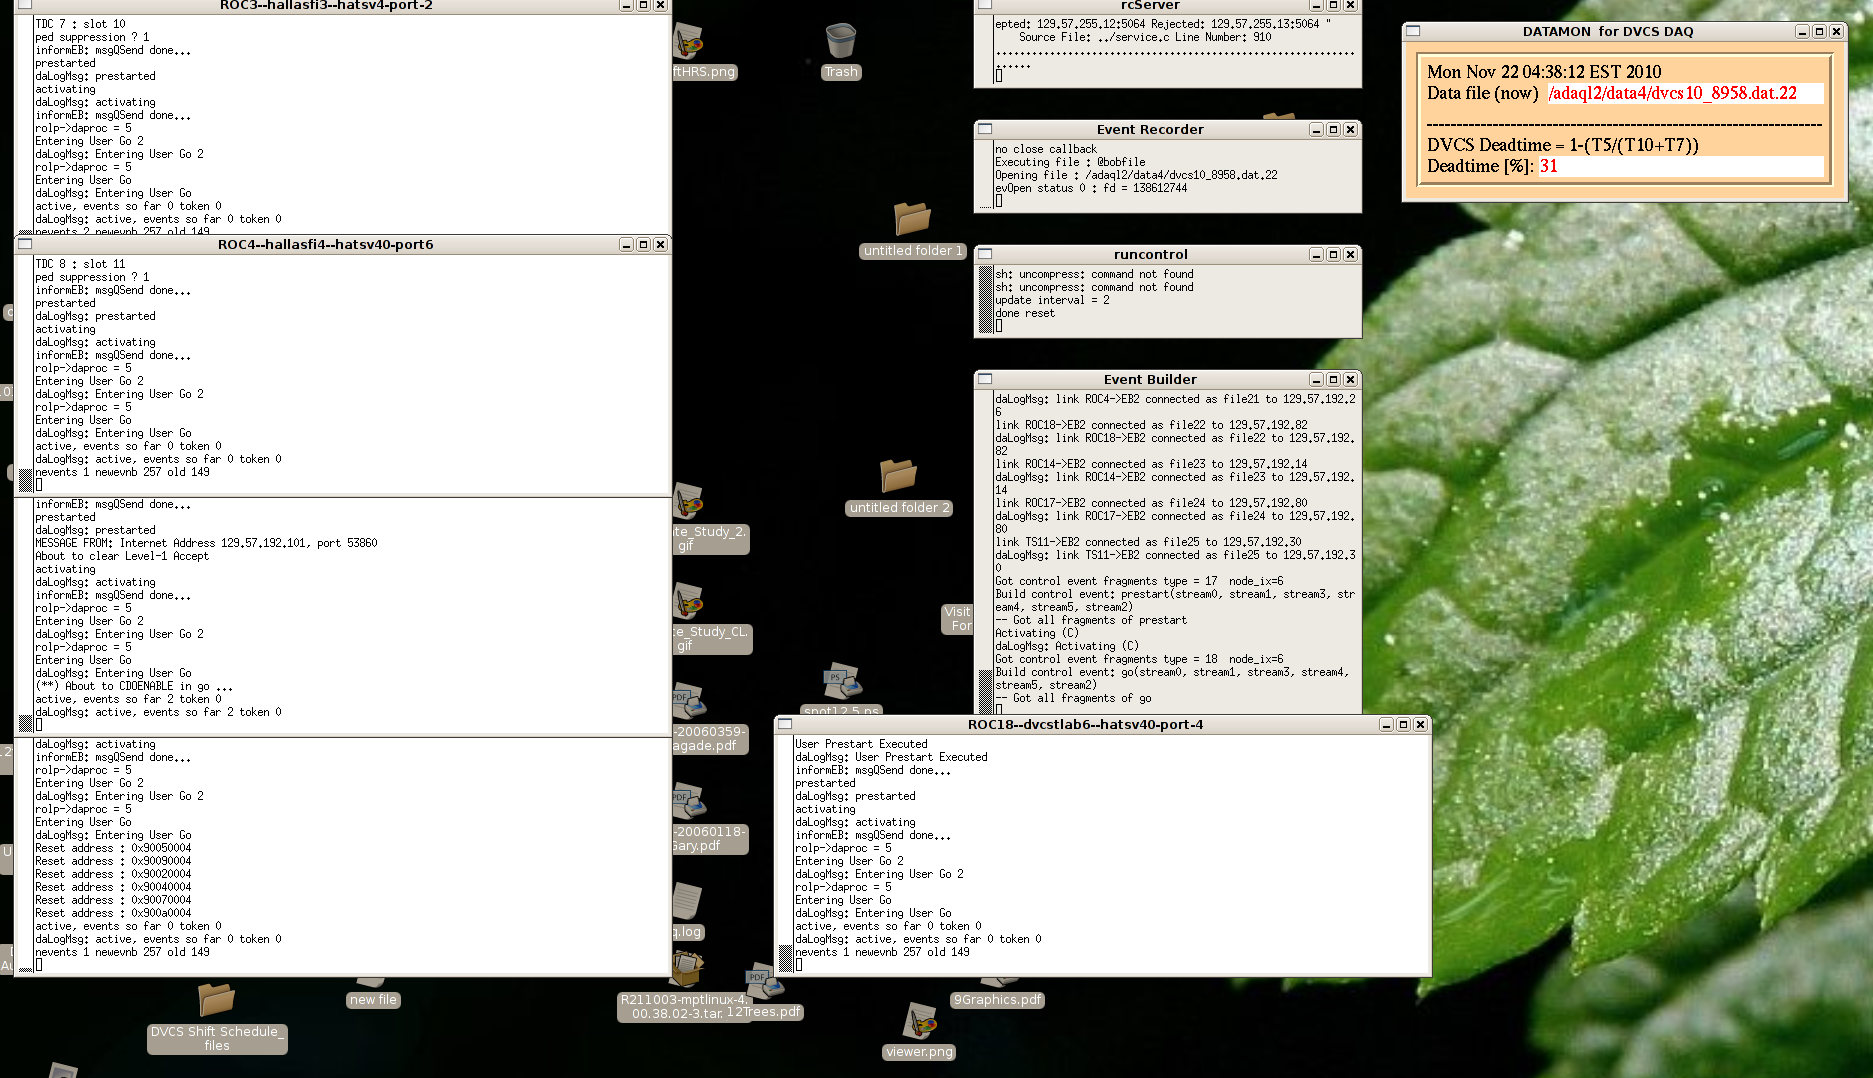This screenshot has height=1078, width=1873.
Task: Select the e_Study_CL.gif desktop icon
Action: pyautogui.click(x=689, y=601)
